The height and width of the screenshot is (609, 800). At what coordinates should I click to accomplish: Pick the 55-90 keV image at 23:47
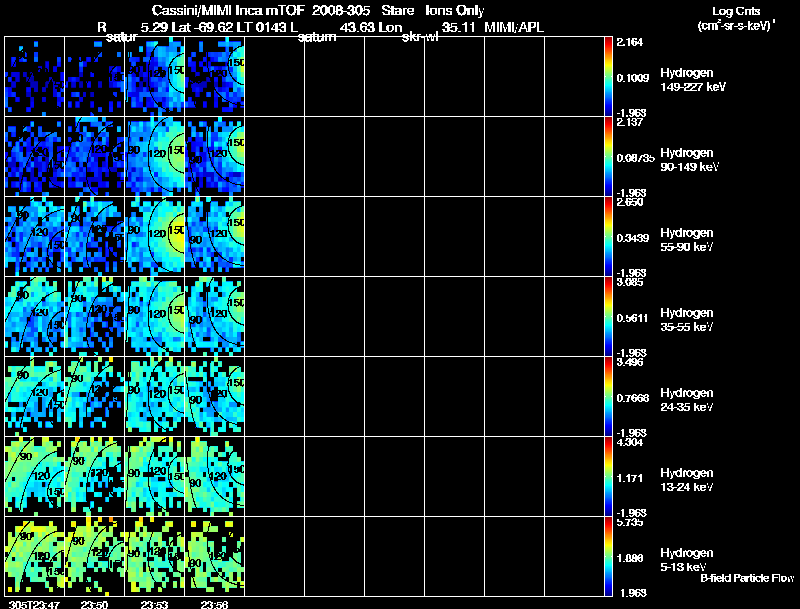tap(35, 237)
